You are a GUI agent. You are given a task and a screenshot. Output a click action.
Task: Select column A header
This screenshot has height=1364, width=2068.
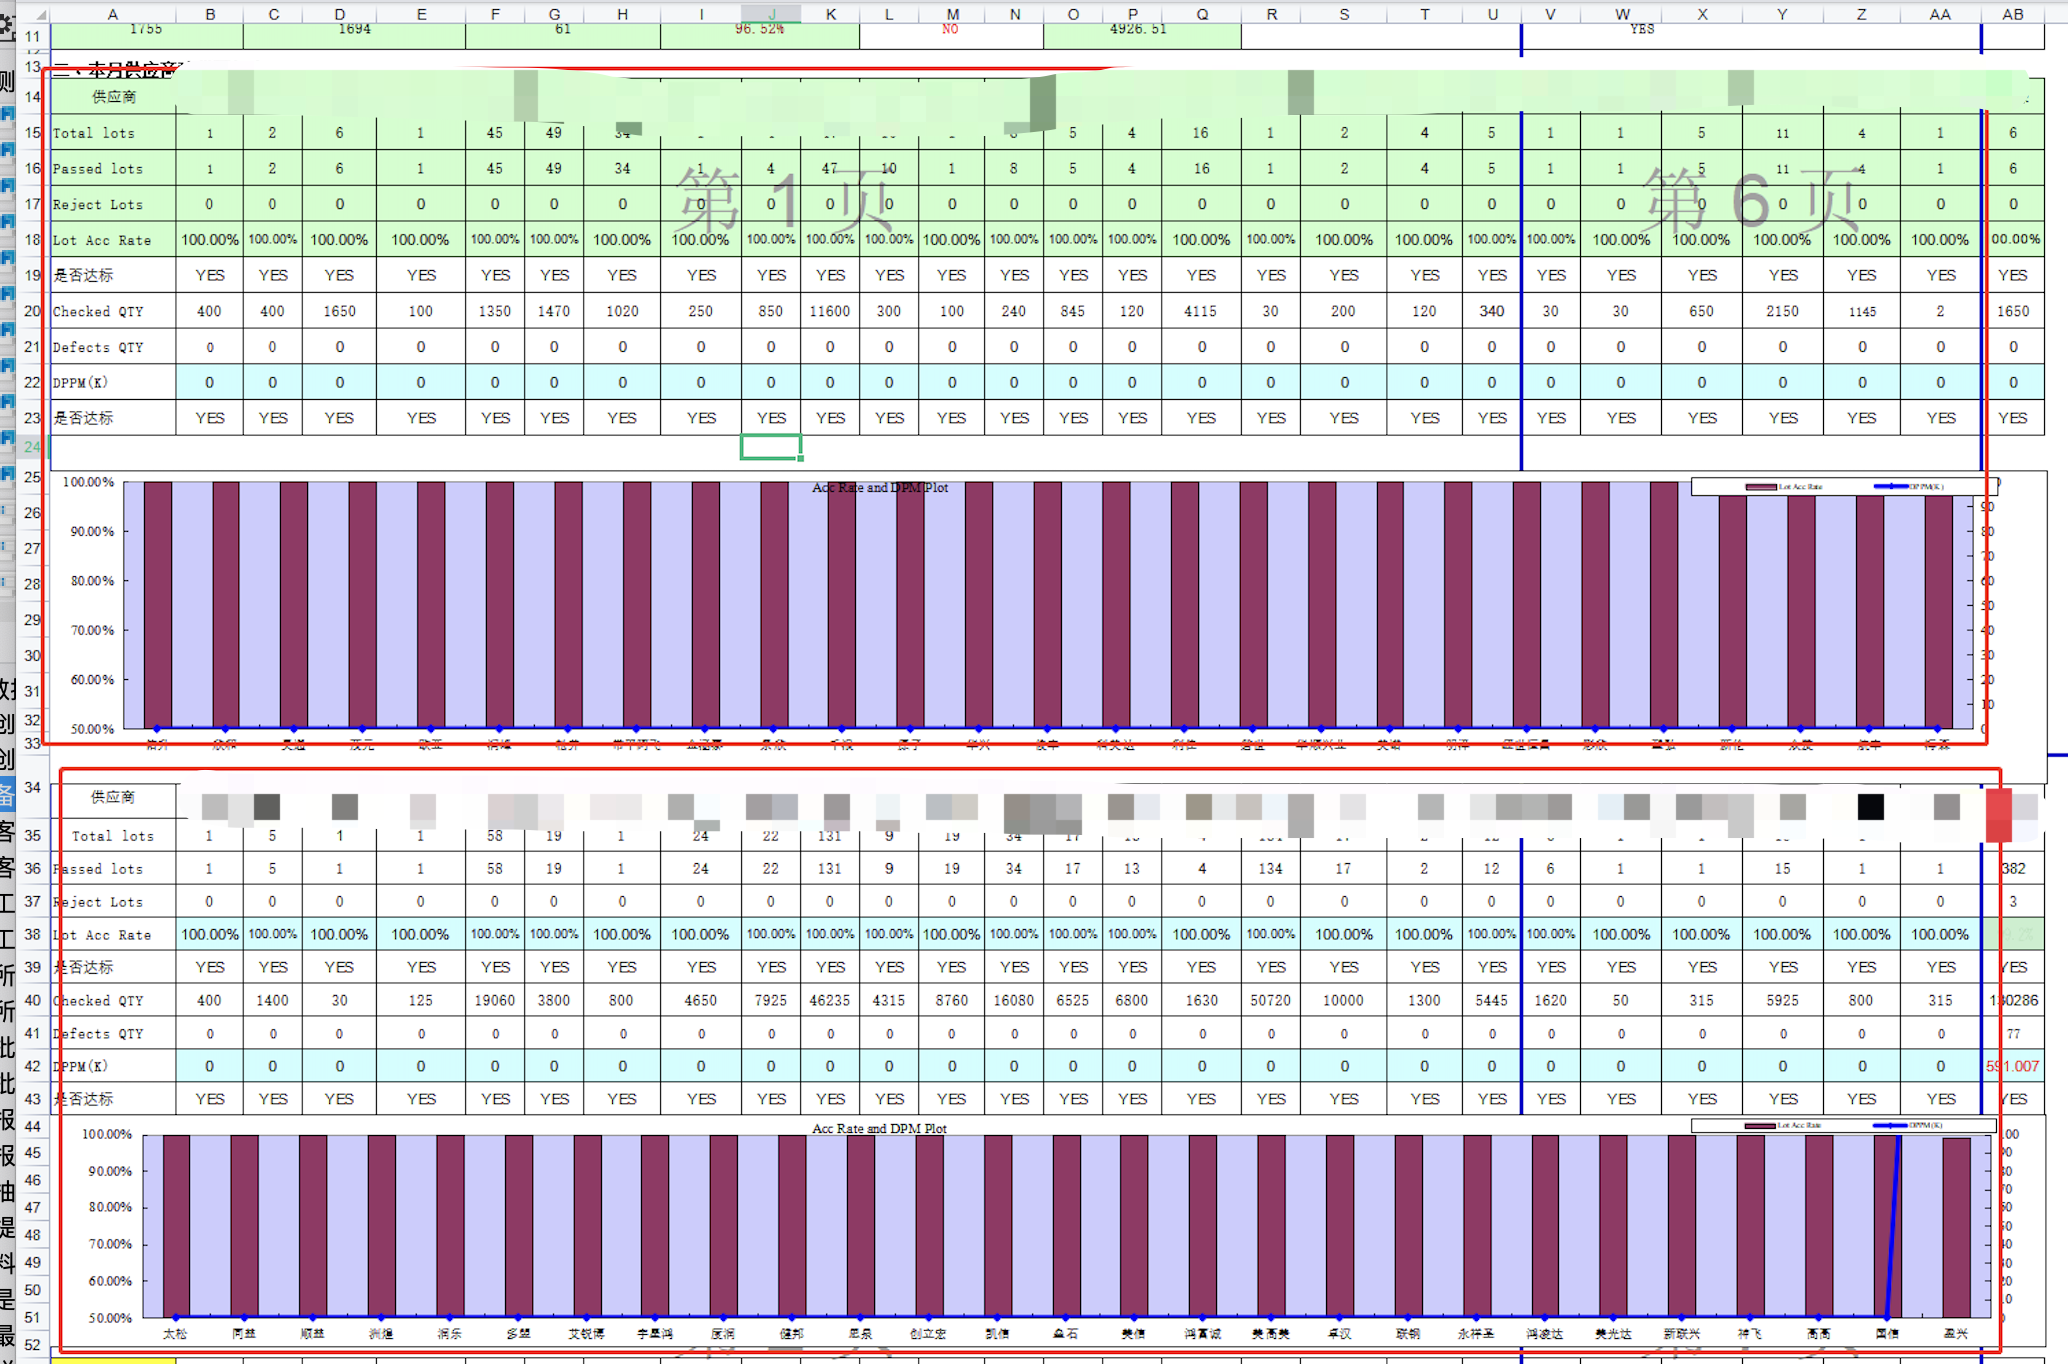coord(112,14)
